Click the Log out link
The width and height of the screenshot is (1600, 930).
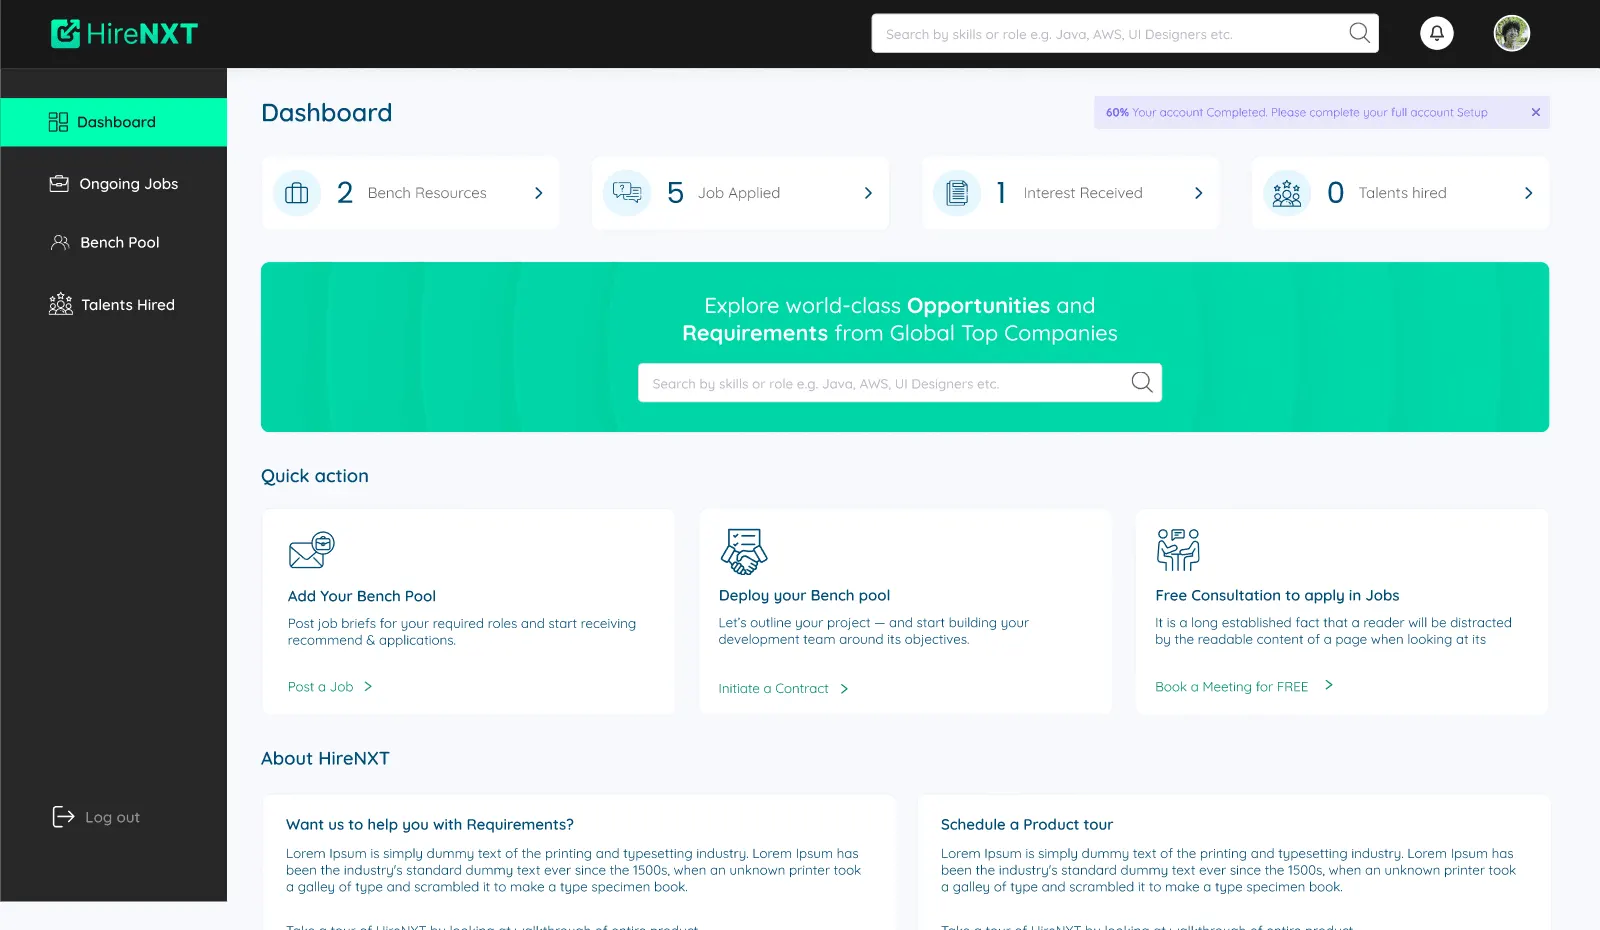tap(112, 817)
